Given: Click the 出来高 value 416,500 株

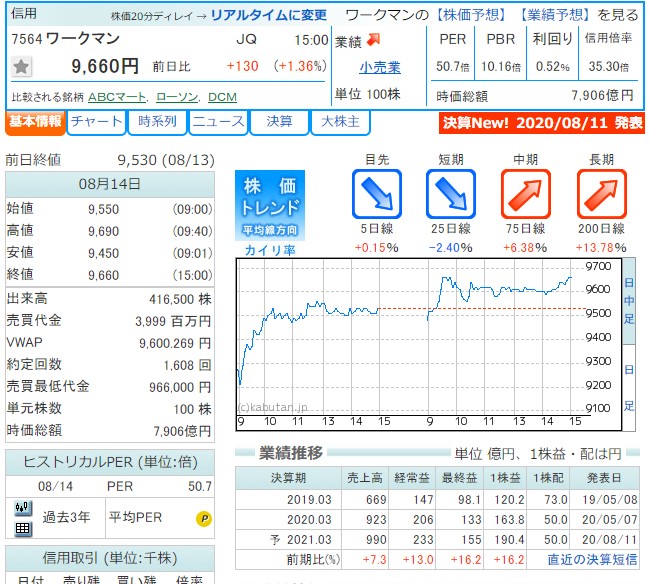Looking at the screenshot, I should click(x=180, y=299).
